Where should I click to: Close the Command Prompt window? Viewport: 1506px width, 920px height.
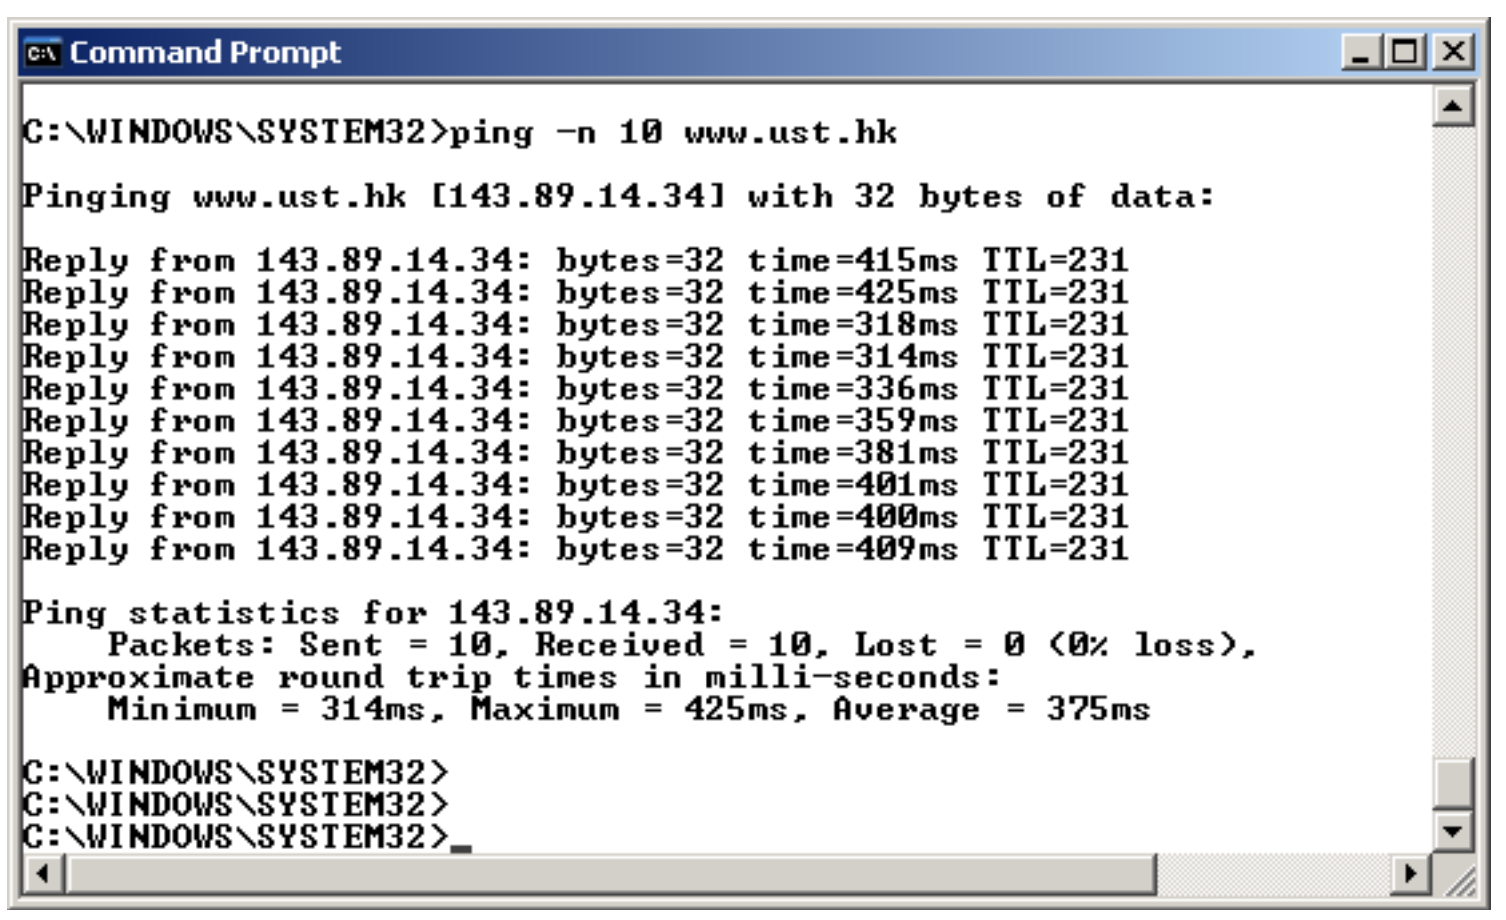pos(1453,53)
